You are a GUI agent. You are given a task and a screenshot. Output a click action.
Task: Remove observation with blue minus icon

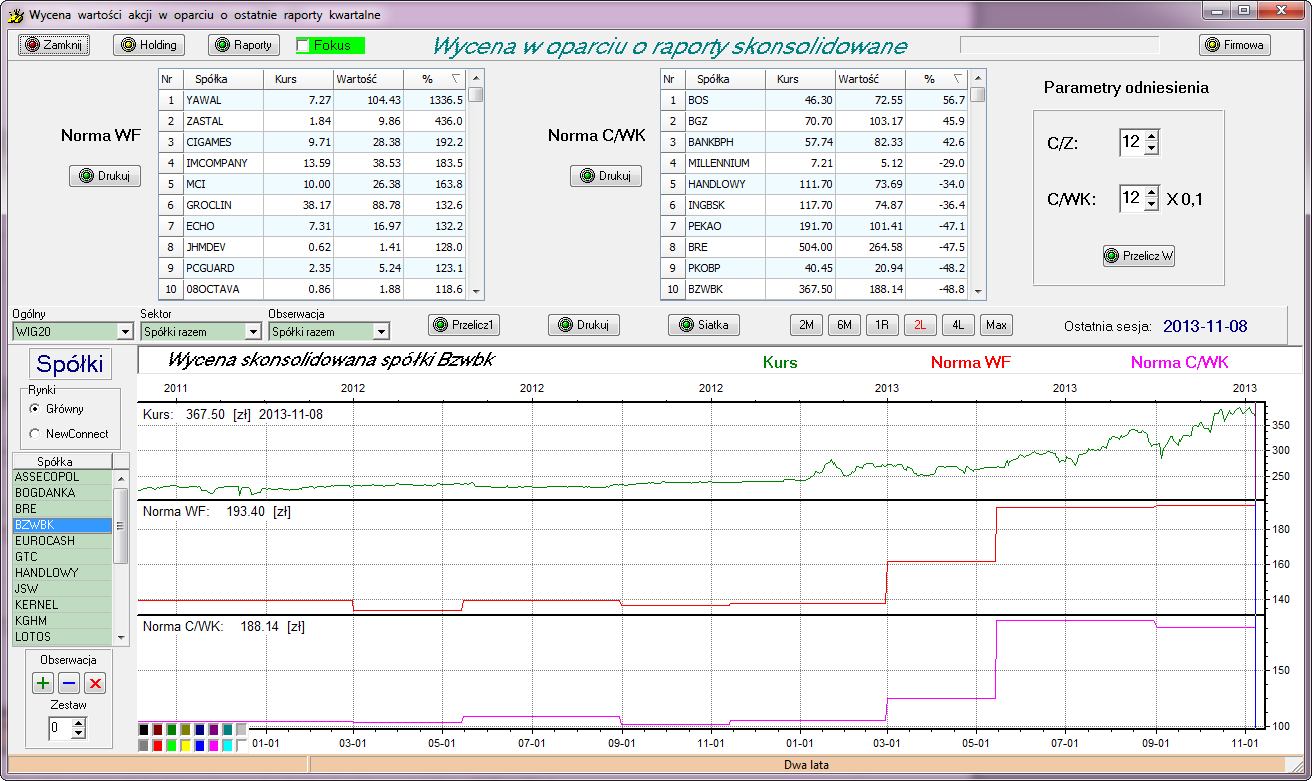69,683
